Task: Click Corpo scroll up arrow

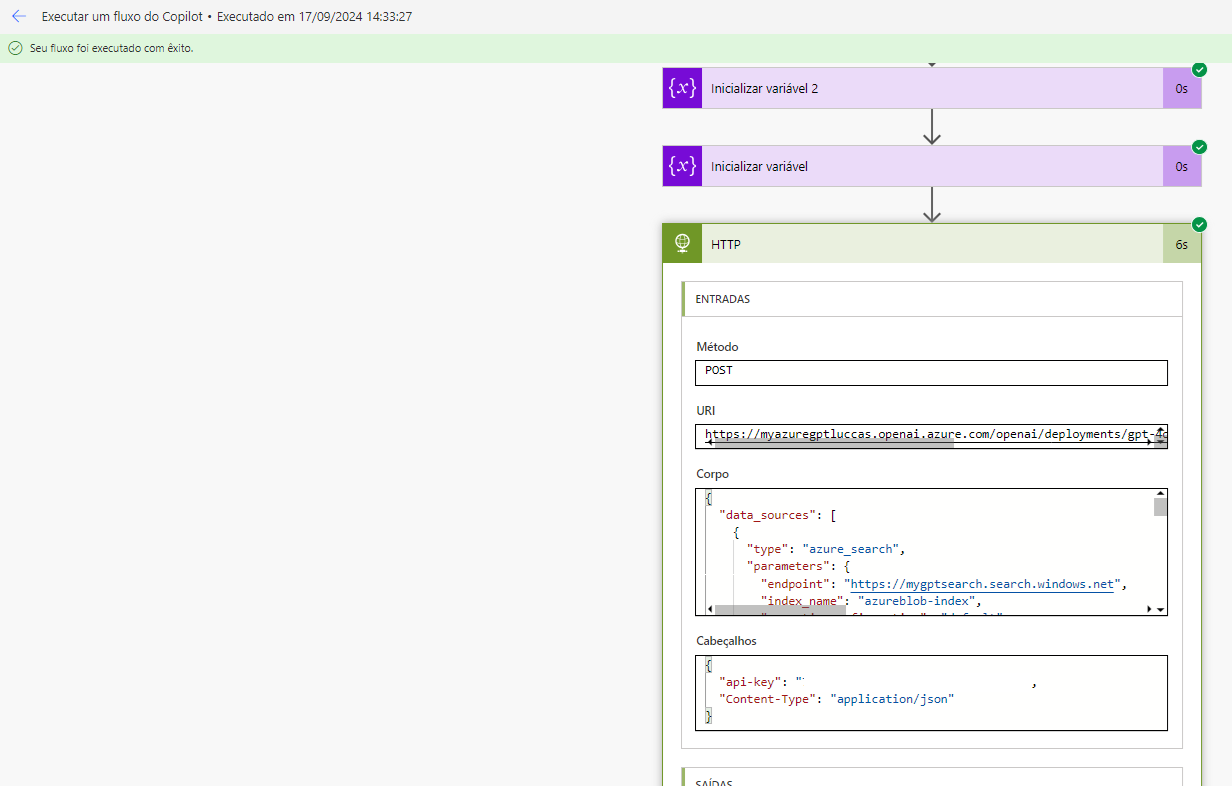Action: click(1160, 493)
